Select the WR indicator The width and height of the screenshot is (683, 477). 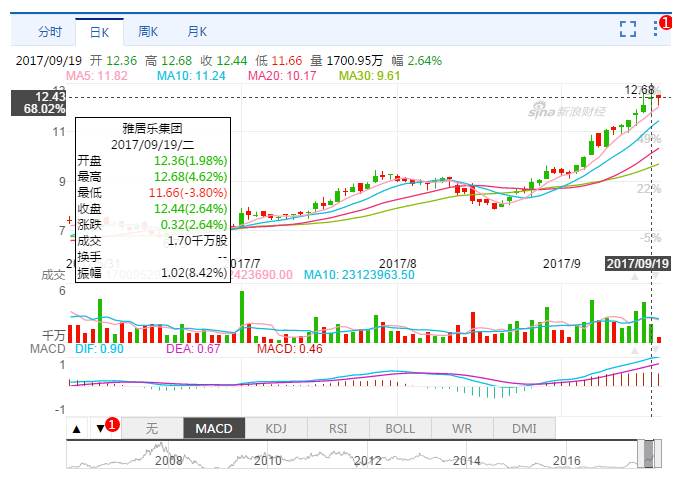coord(462,428)
